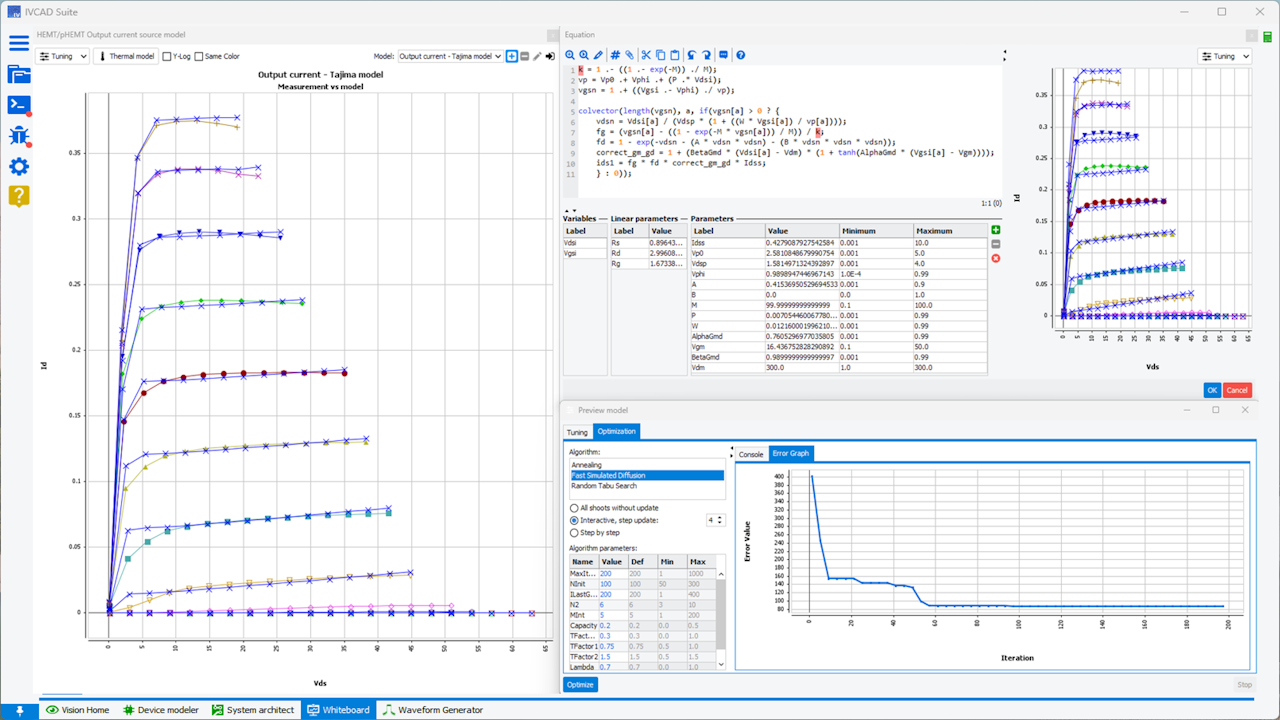1280x720 pixels.
Task: Remove the model with the gray minus icon
Action: point(525,56)
